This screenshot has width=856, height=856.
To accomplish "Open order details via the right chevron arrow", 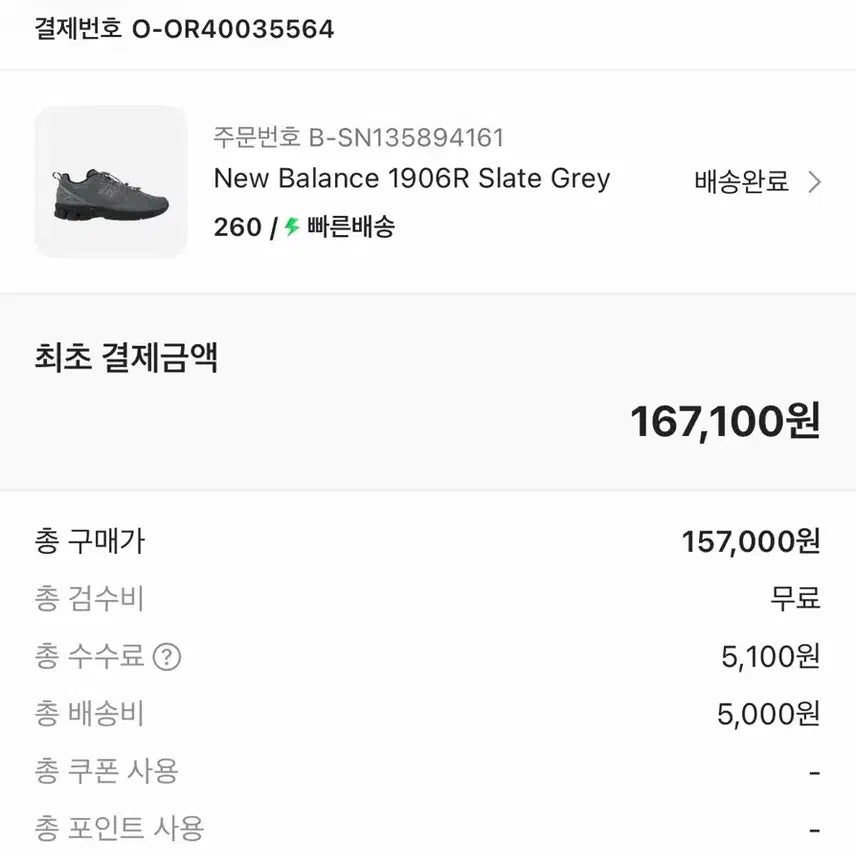I will pyautogui.click(x=814, y=182).
